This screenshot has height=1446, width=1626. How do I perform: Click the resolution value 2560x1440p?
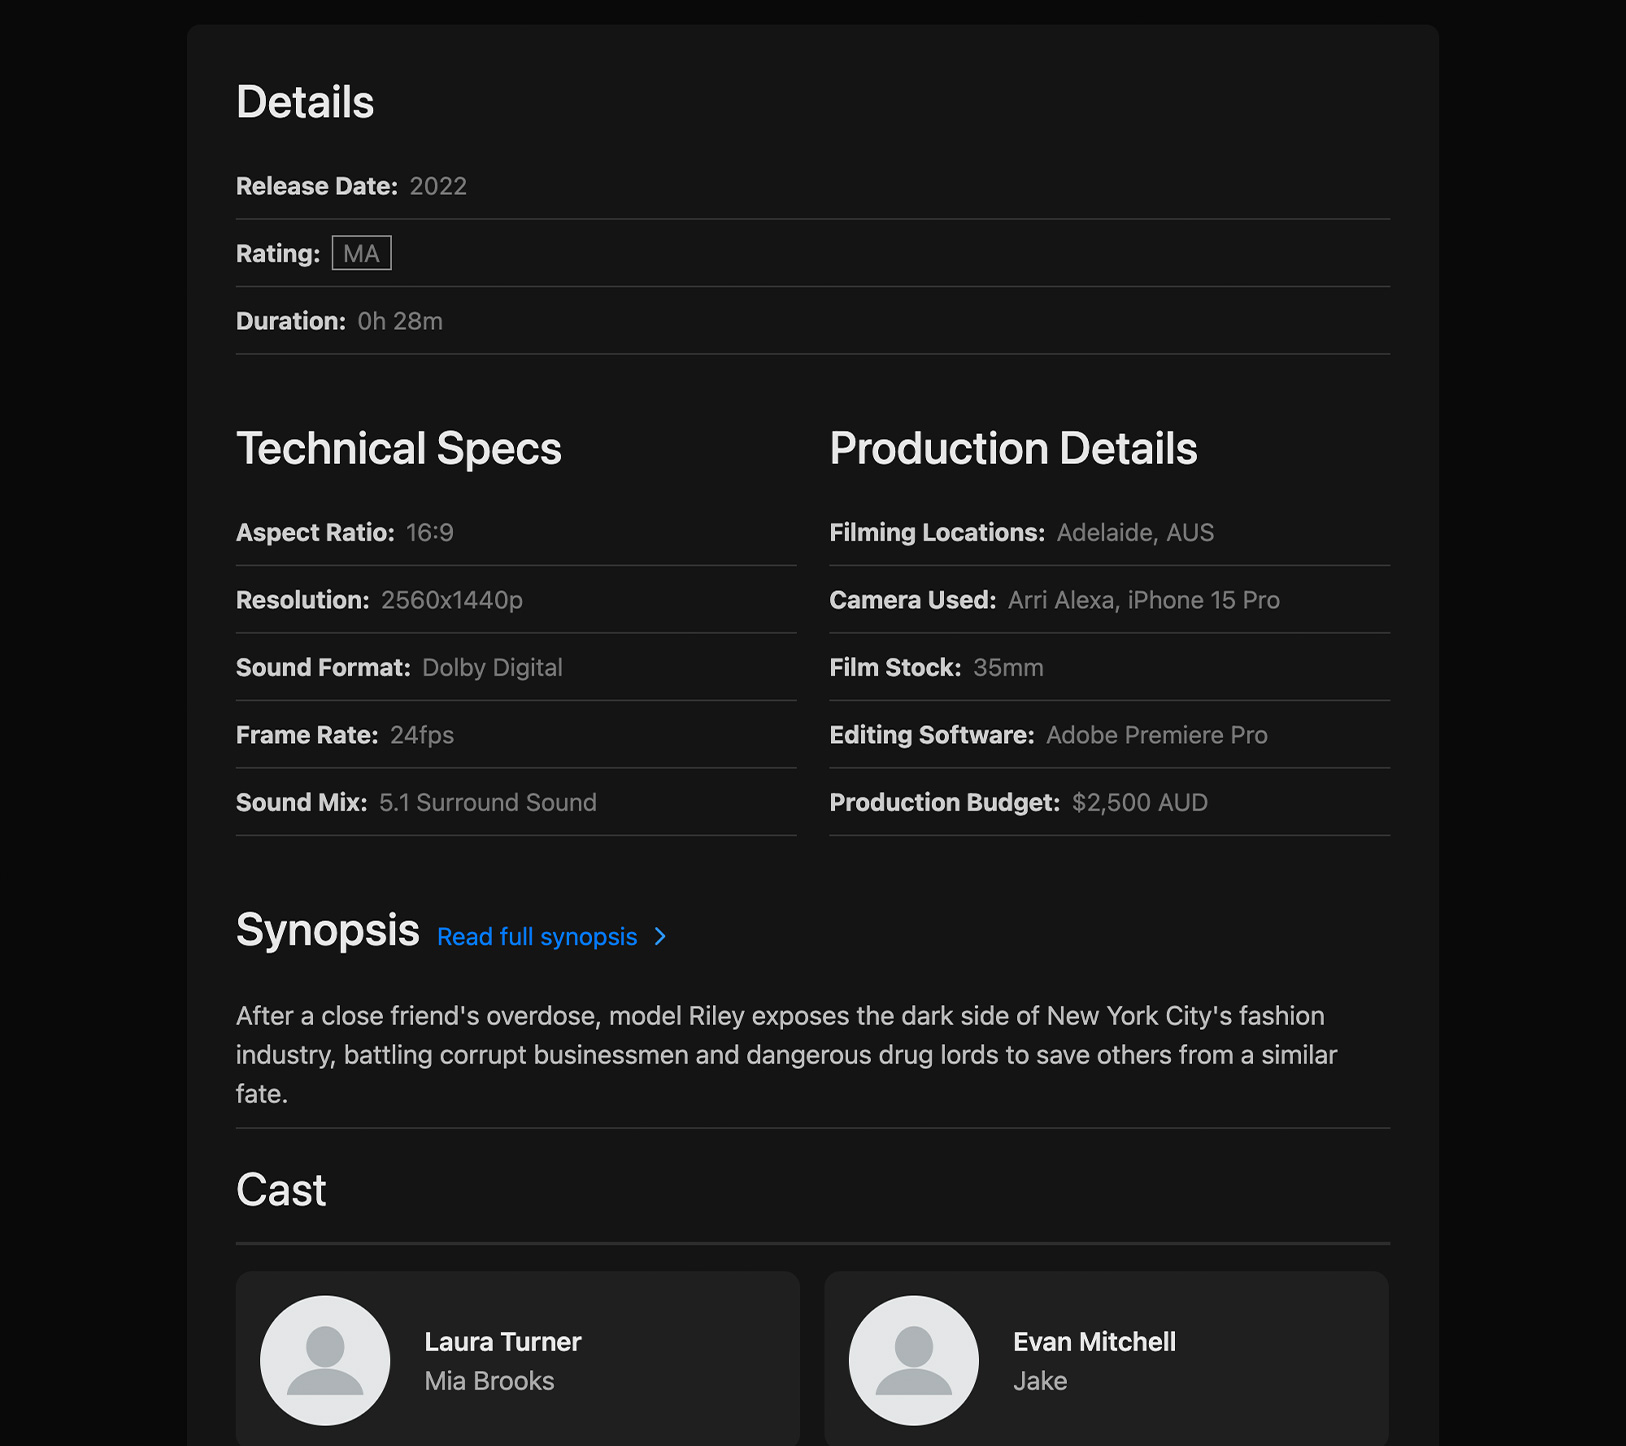point(452,600)
